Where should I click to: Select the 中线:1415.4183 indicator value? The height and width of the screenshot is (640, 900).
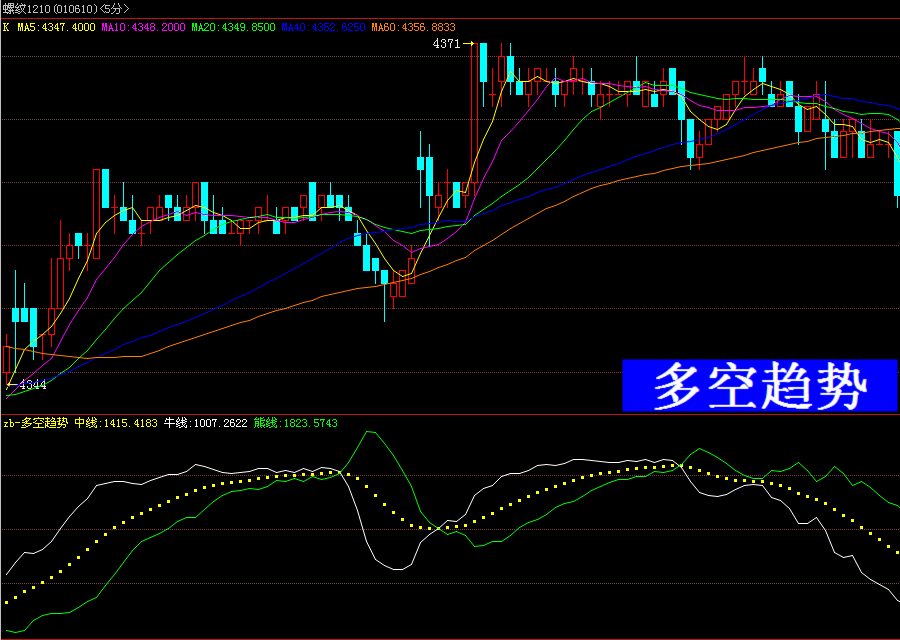[x=116, y=424]
